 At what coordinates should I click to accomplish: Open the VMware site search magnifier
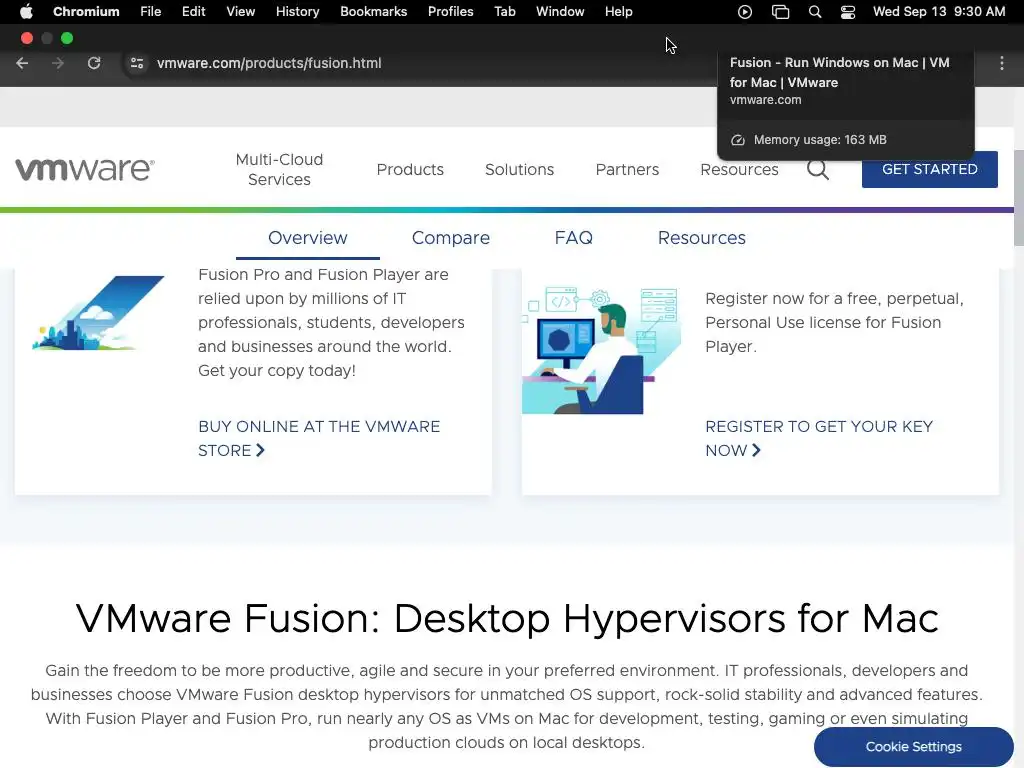(818, 169)
